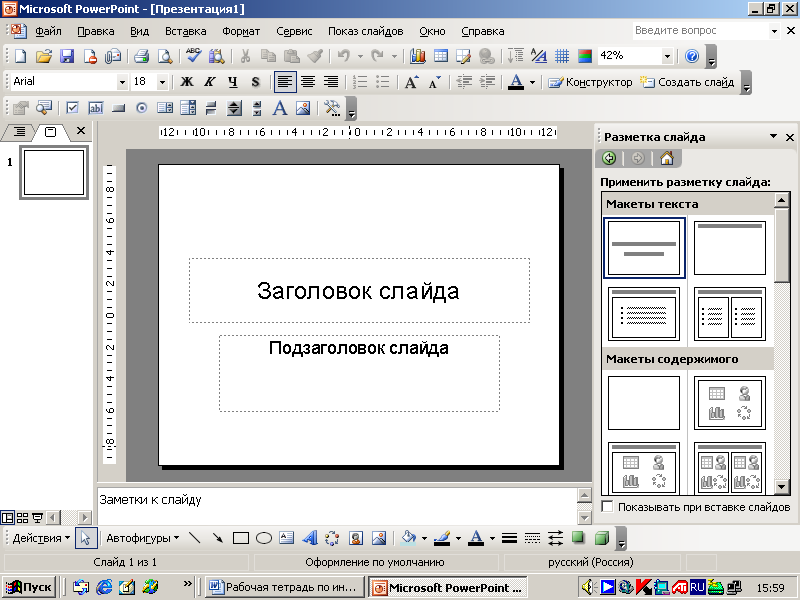Click the Конструктор button
This screenshot has width=800, height=600.
(x=590, y=82)
